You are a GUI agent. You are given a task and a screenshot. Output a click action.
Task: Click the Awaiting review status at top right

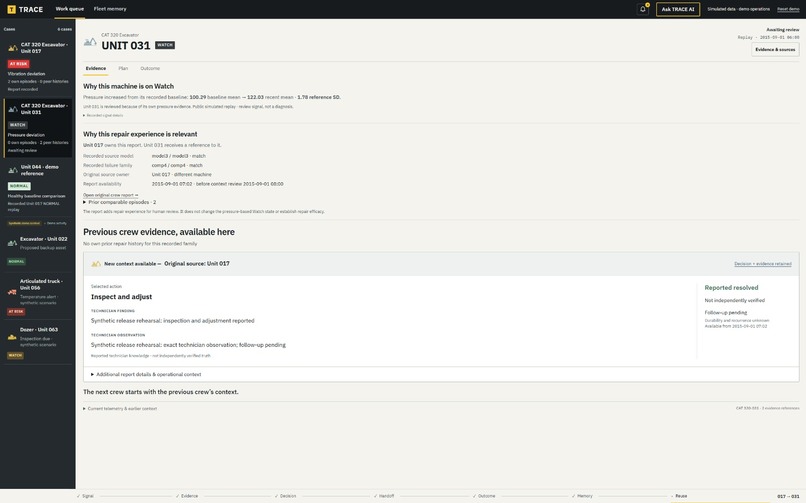(x=782, y=30)
